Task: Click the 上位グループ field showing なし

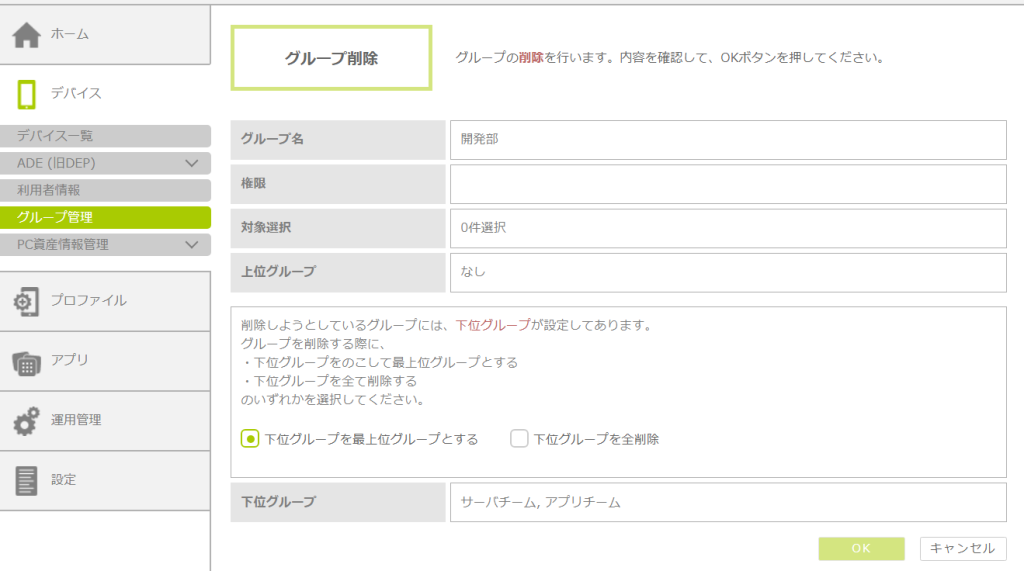Action: coord(727,272)
